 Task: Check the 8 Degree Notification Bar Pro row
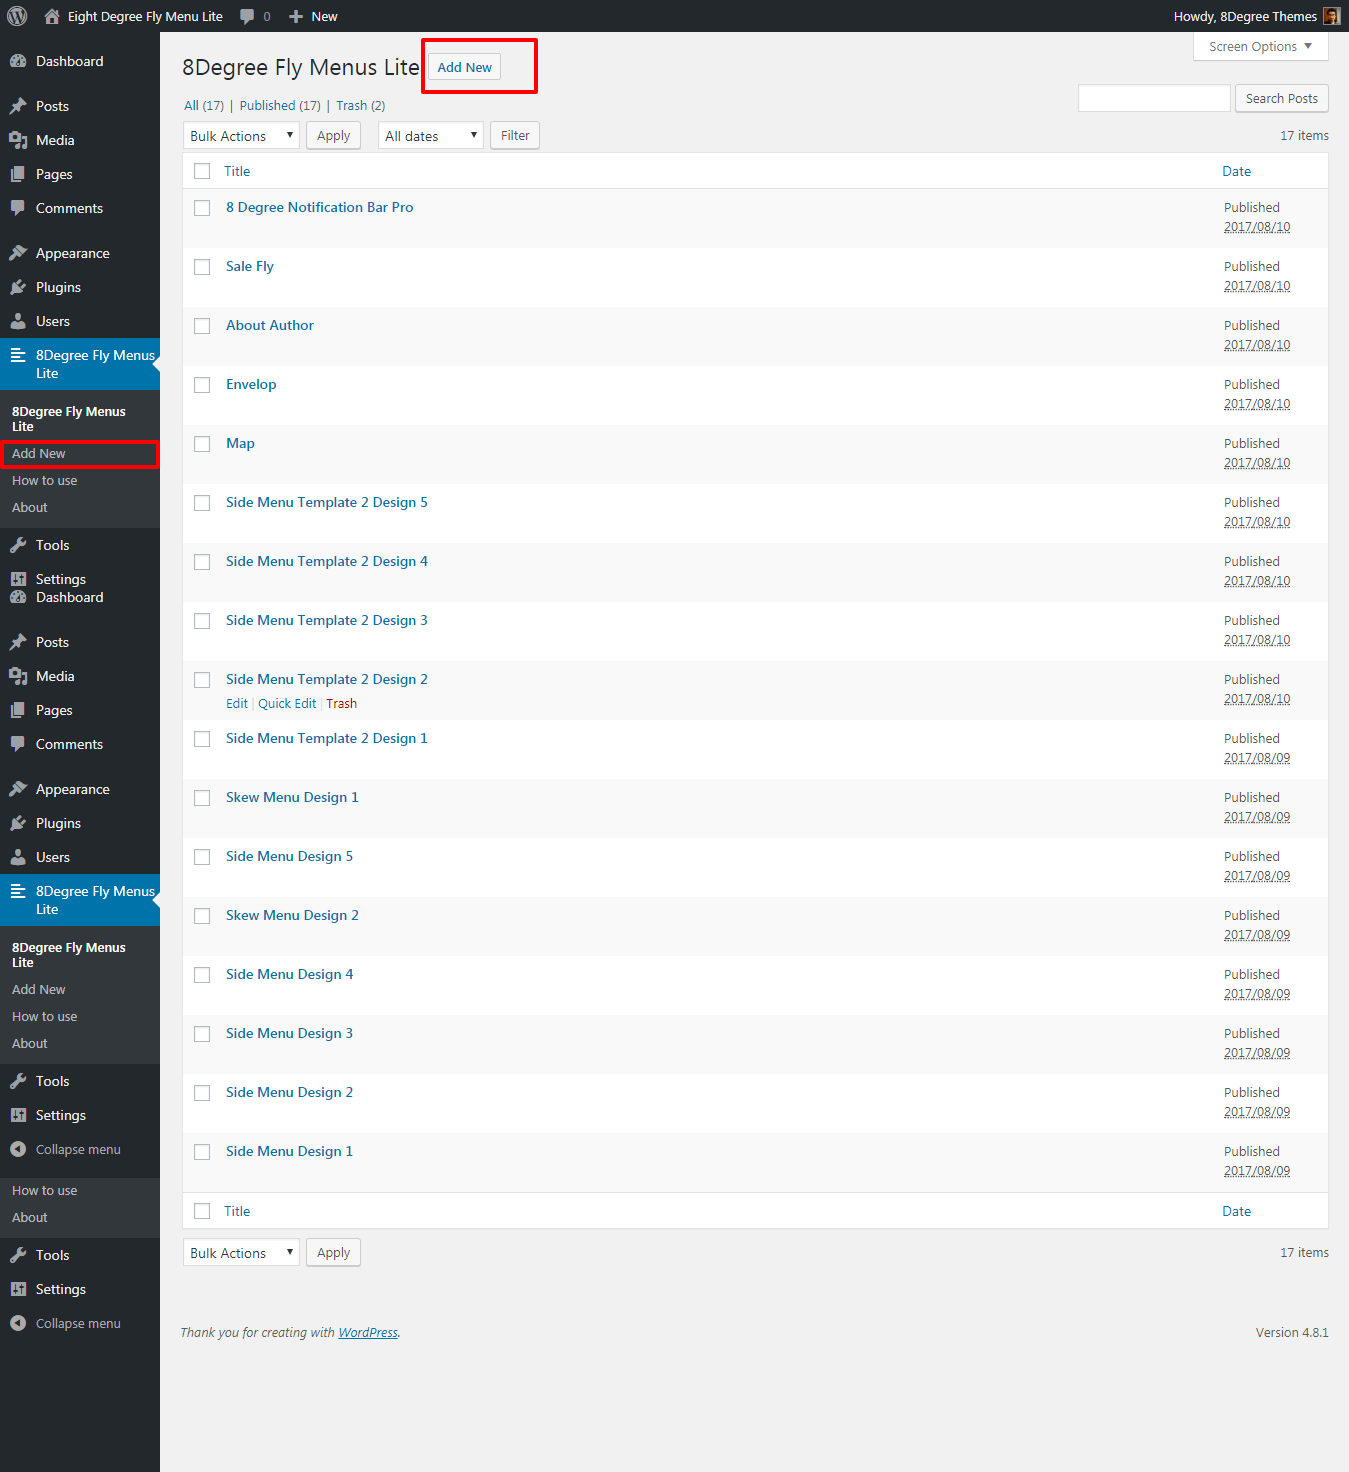point(202,208)
